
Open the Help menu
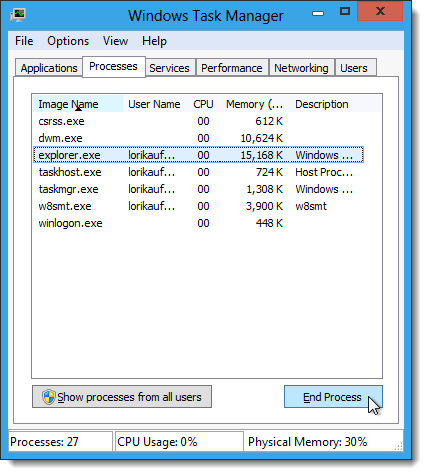(x=154, y=41)
